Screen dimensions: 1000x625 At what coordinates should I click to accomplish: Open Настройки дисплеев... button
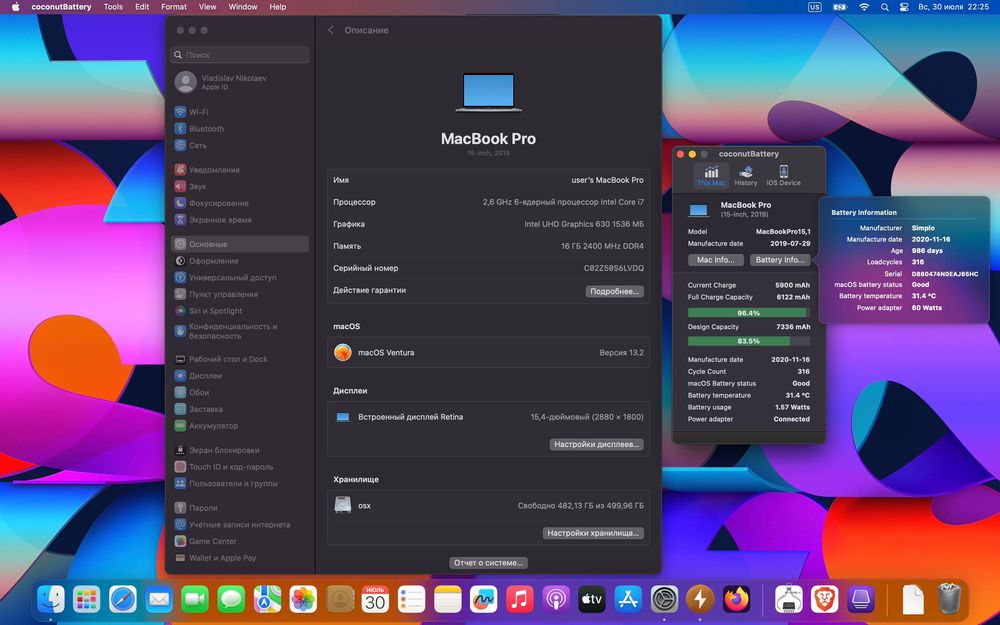pyautogui.click(x=596, y=444)
